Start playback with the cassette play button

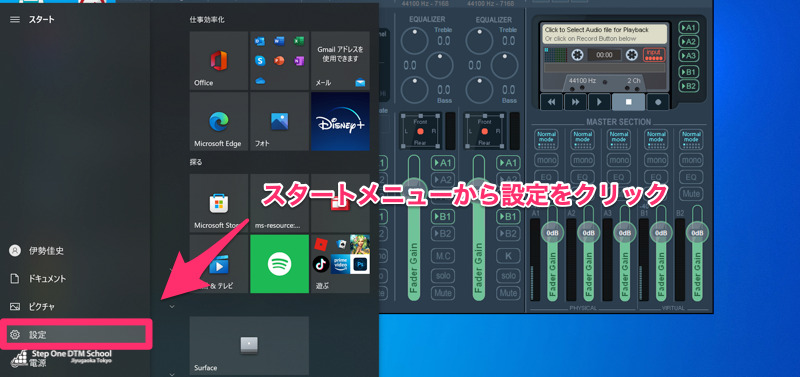599,102
